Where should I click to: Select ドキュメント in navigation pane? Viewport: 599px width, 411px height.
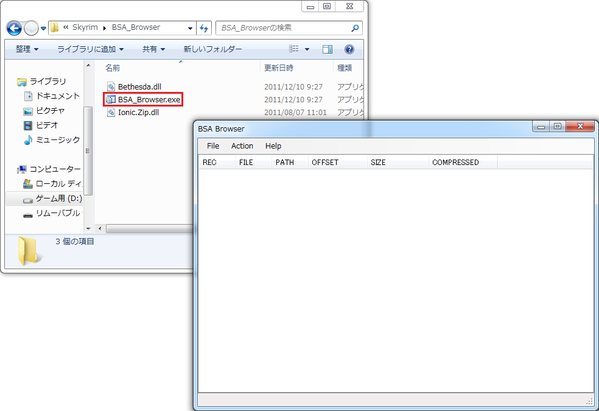click(52, 96)
